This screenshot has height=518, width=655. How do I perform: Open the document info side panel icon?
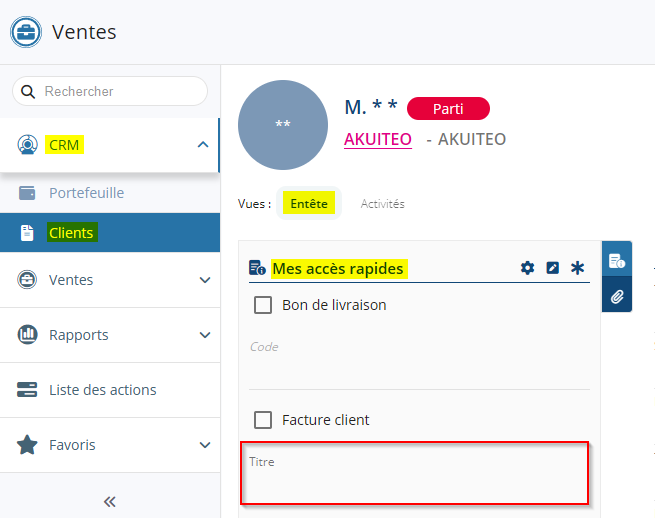tap(617, 261)
